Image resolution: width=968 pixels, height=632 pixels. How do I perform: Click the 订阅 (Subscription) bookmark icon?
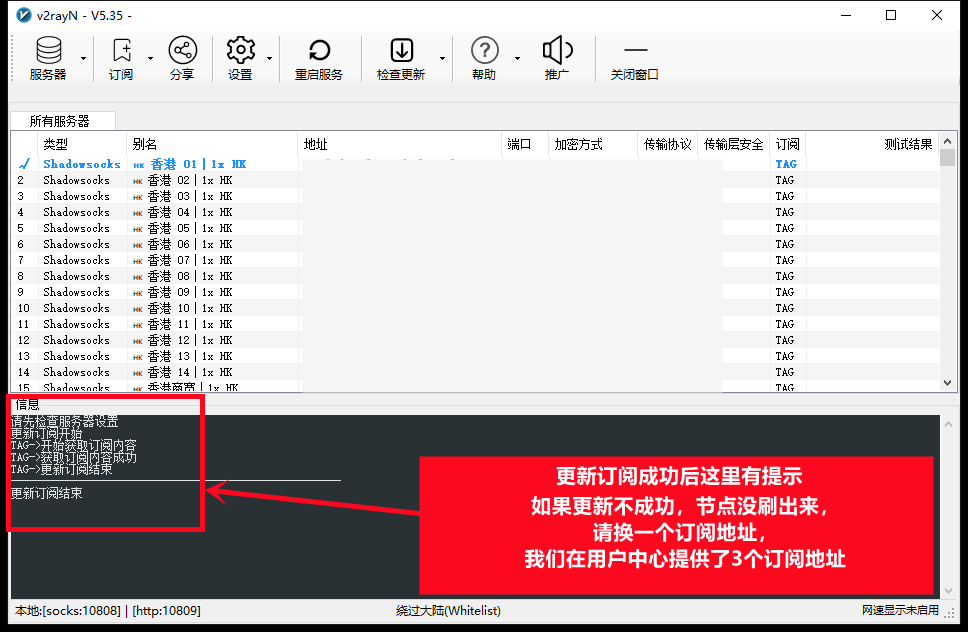121,51
